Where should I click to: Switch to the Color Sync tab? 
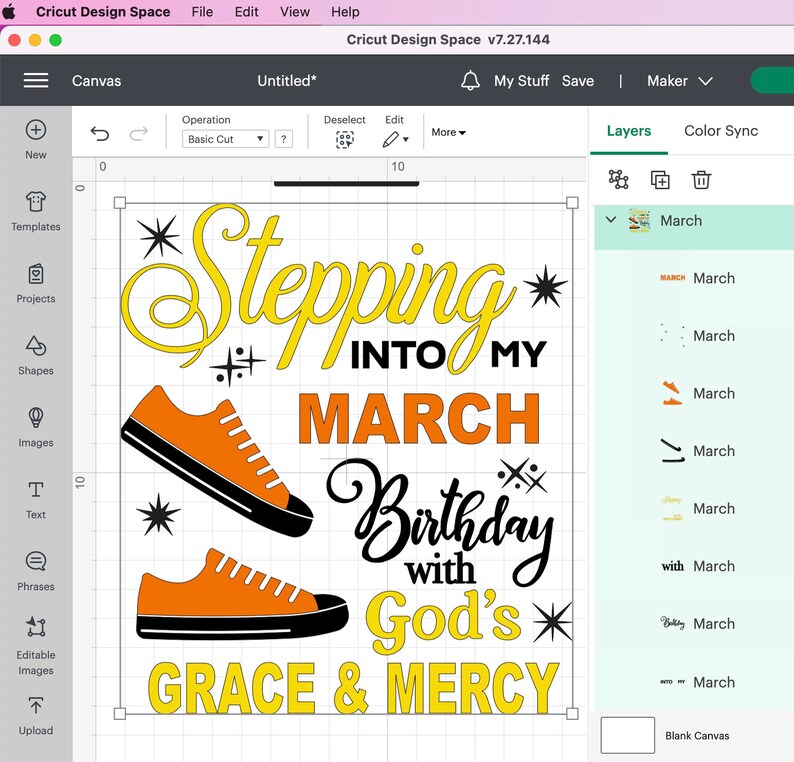point(721,131)
